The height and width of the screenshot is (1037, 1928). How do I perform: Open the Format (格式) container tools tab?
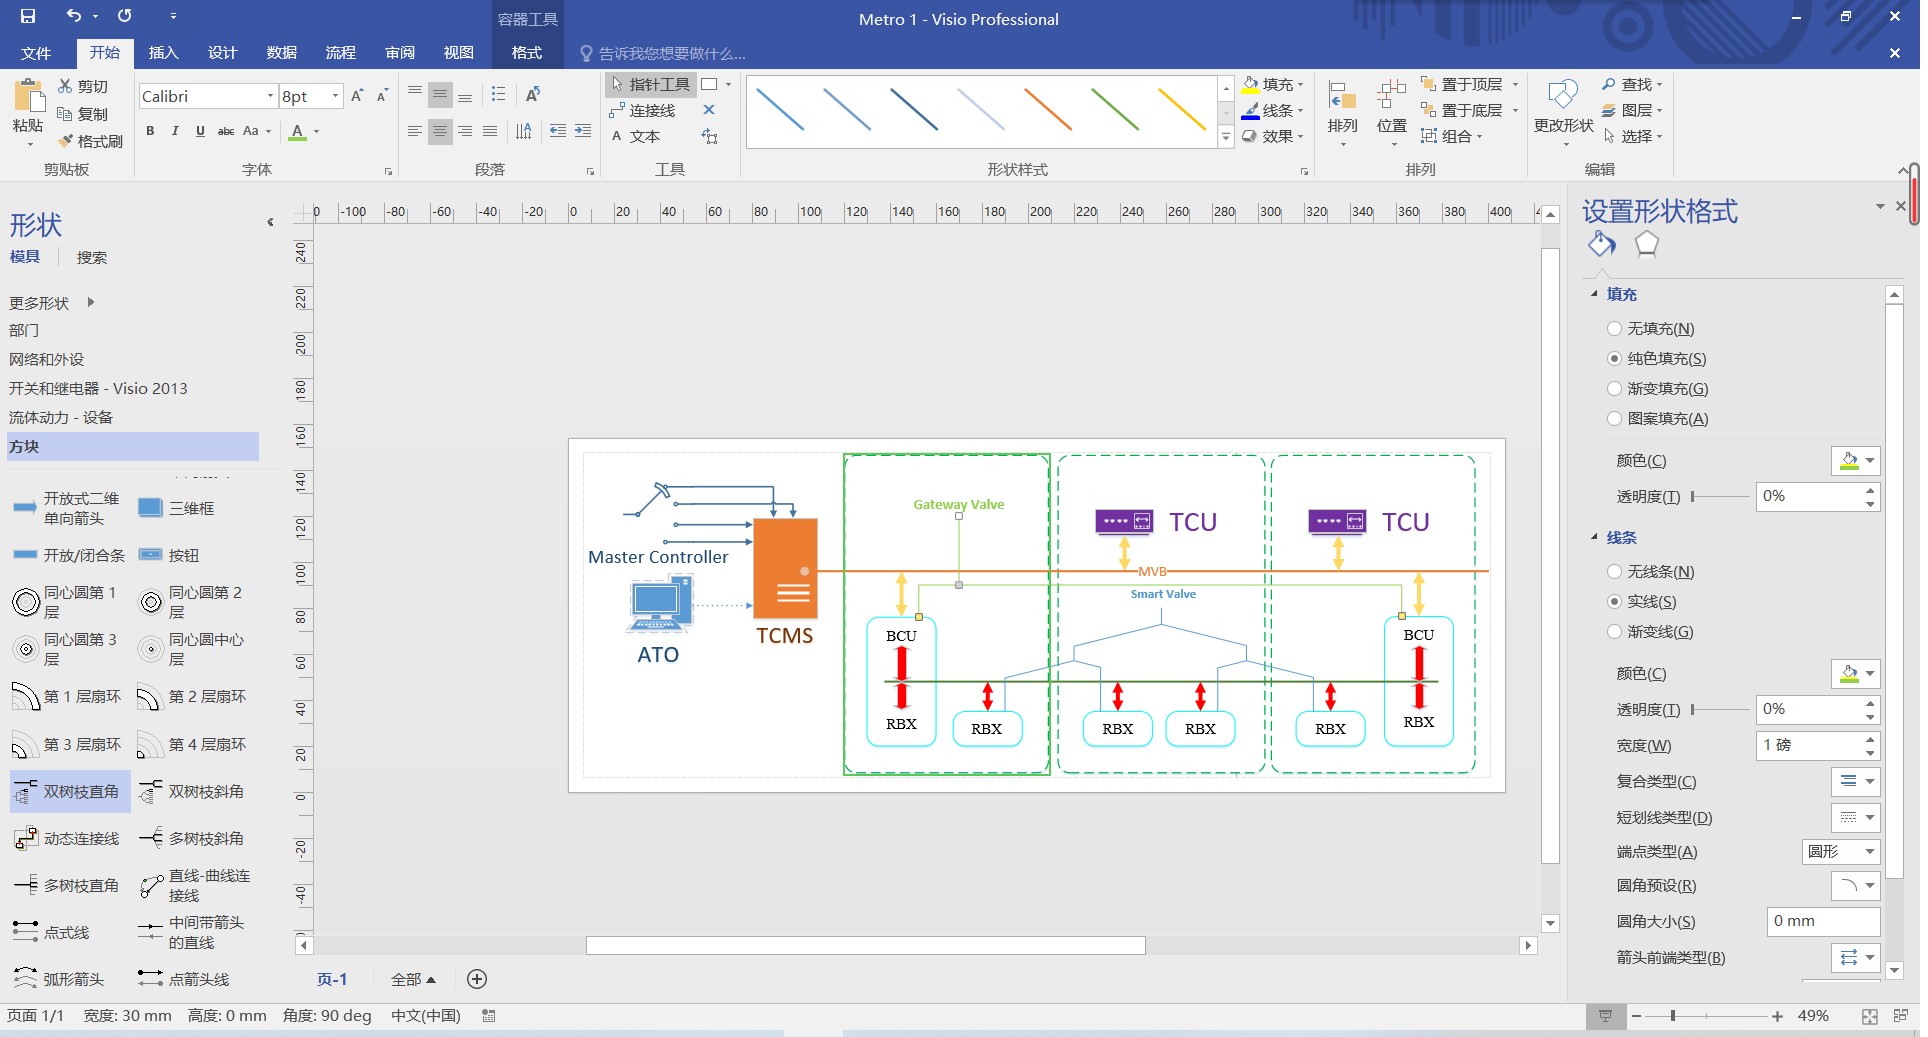point(527,53)
